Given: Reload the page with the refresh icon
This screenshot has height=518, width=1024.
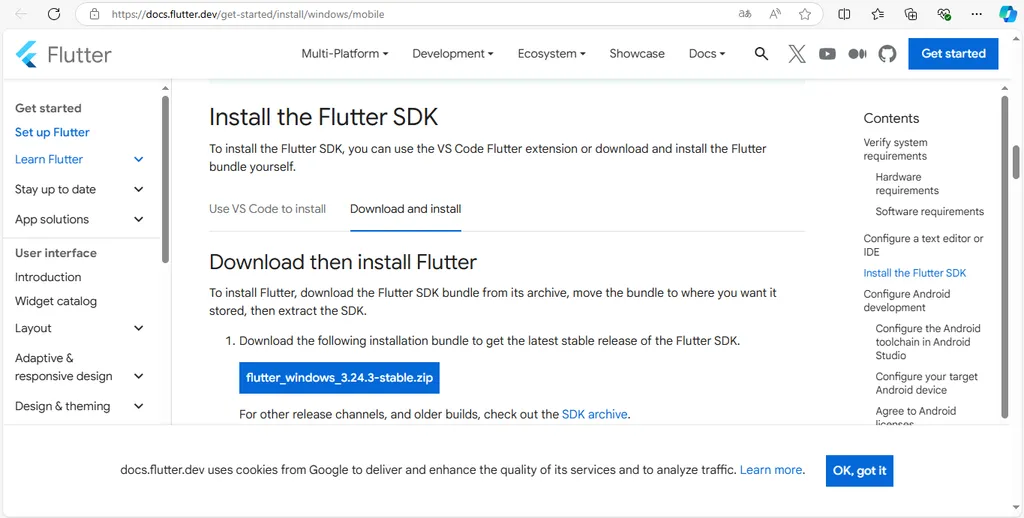Looking at the screenshot, I should [x=55, y=14].
